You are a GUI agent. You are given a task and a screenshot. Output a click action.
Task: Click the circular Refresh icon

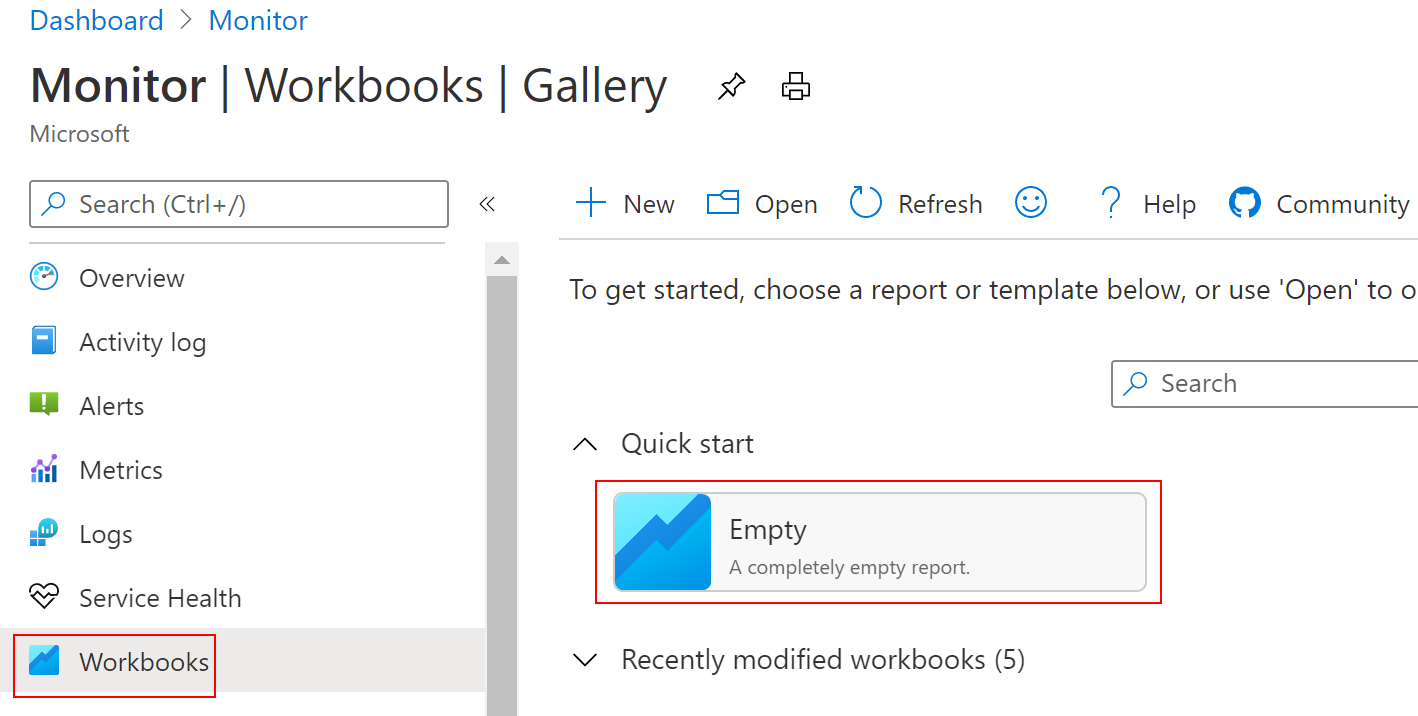[866, 203]
